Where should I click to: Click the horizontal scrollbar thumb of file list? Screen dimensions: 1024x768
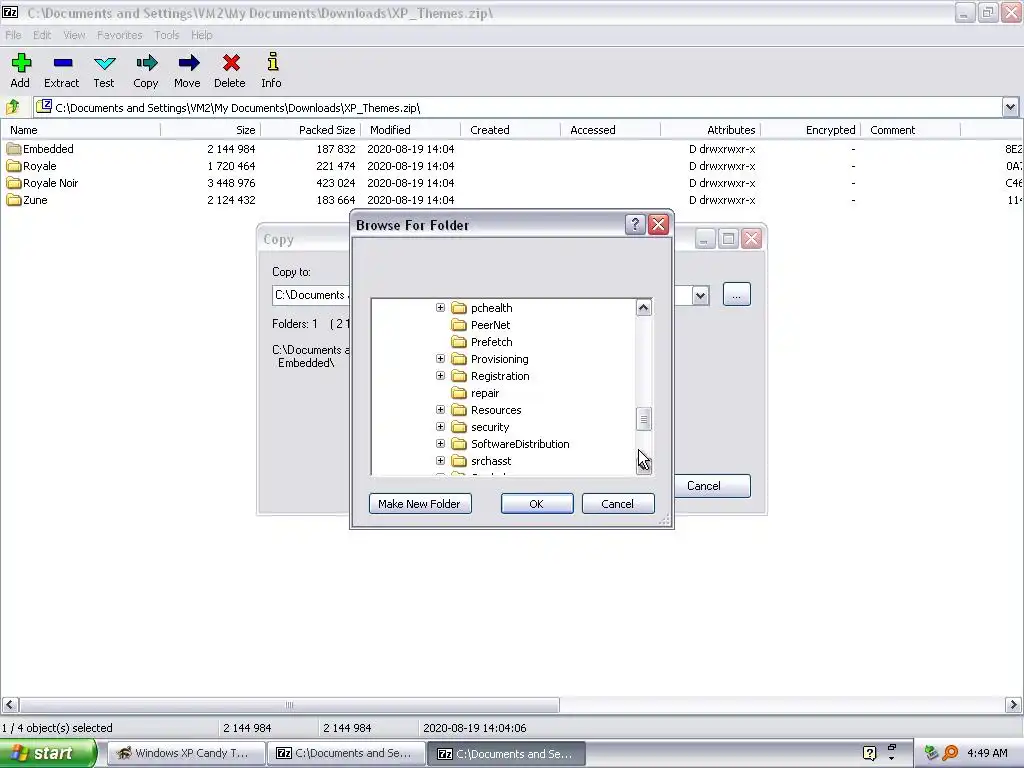coord(289,705)
